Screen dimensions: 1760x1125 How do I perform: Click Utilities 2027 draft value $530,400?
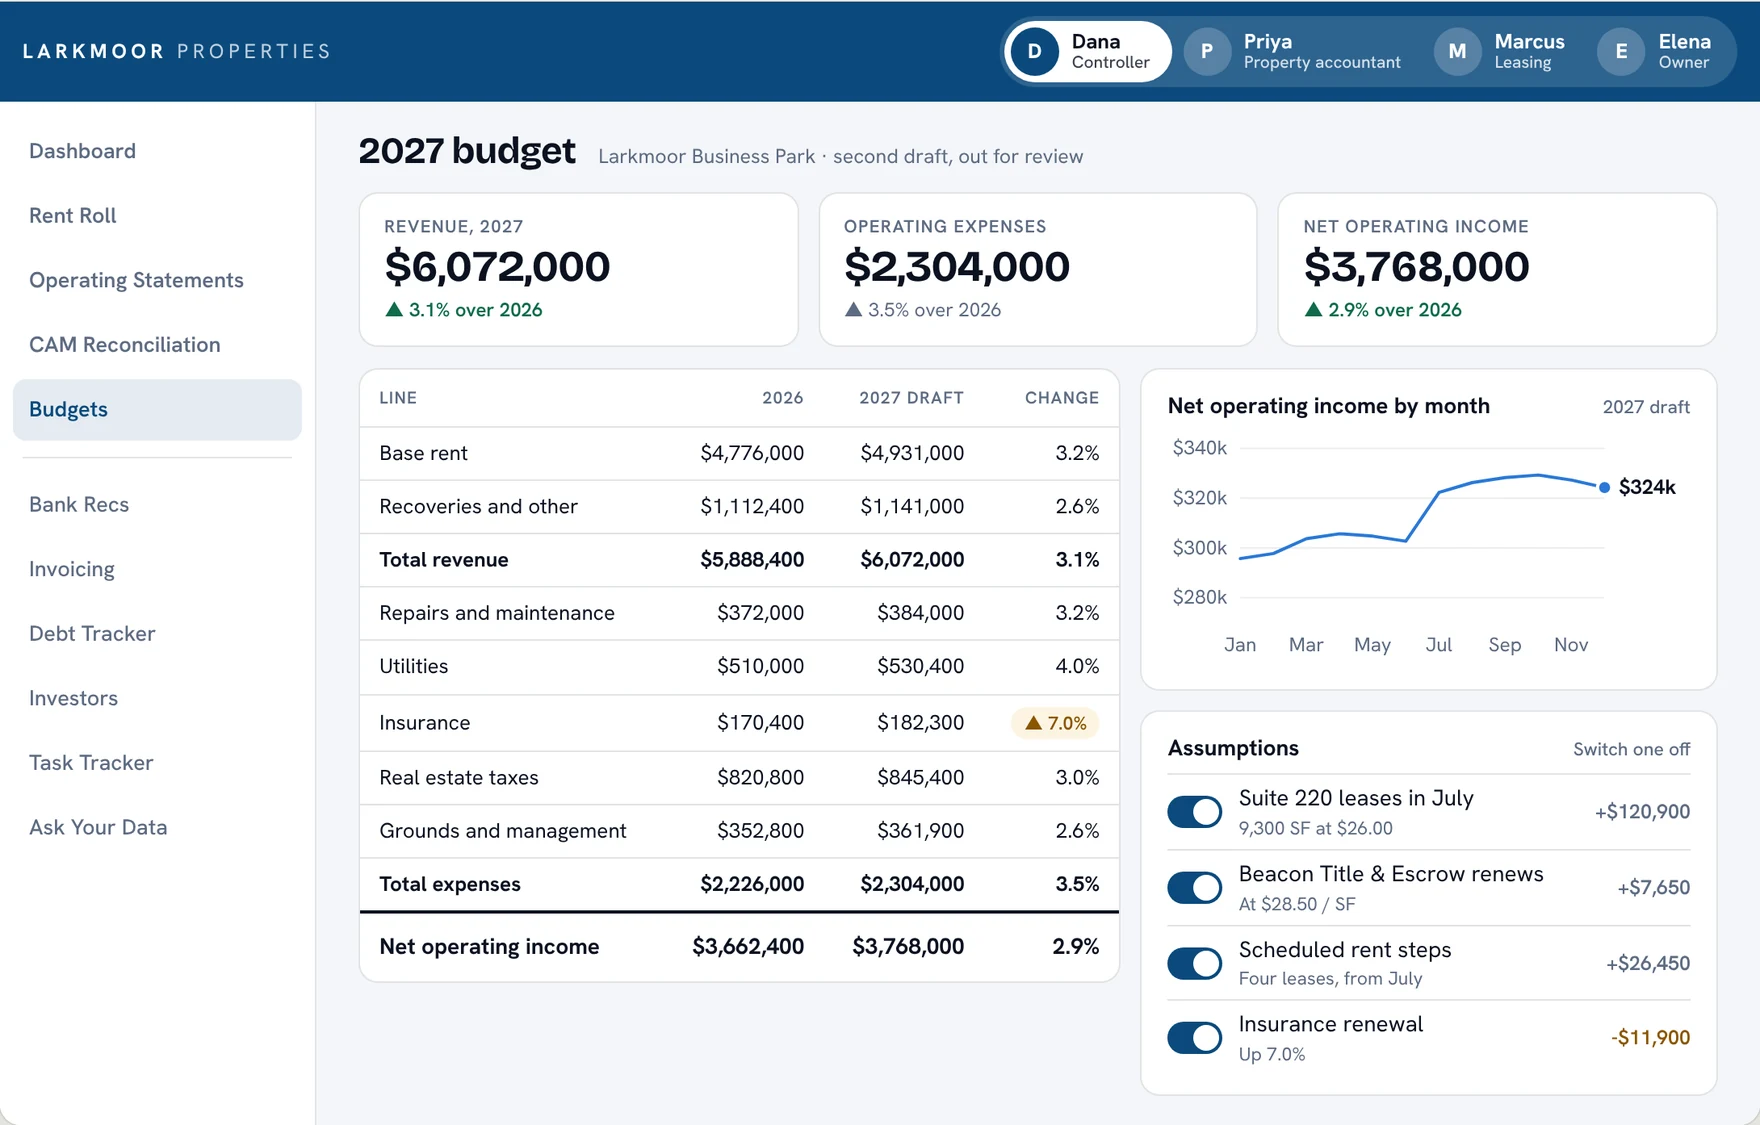tap(921, 667)
